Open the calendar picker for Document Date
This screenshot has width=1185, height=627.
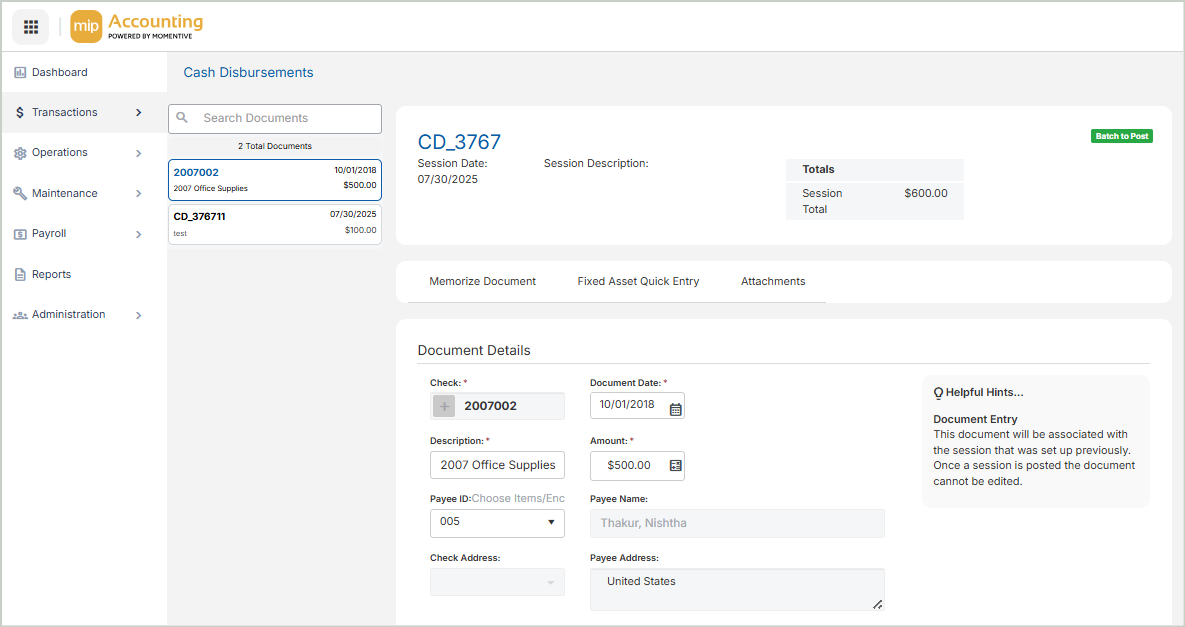pyautogui.click(x=675, y=407)
